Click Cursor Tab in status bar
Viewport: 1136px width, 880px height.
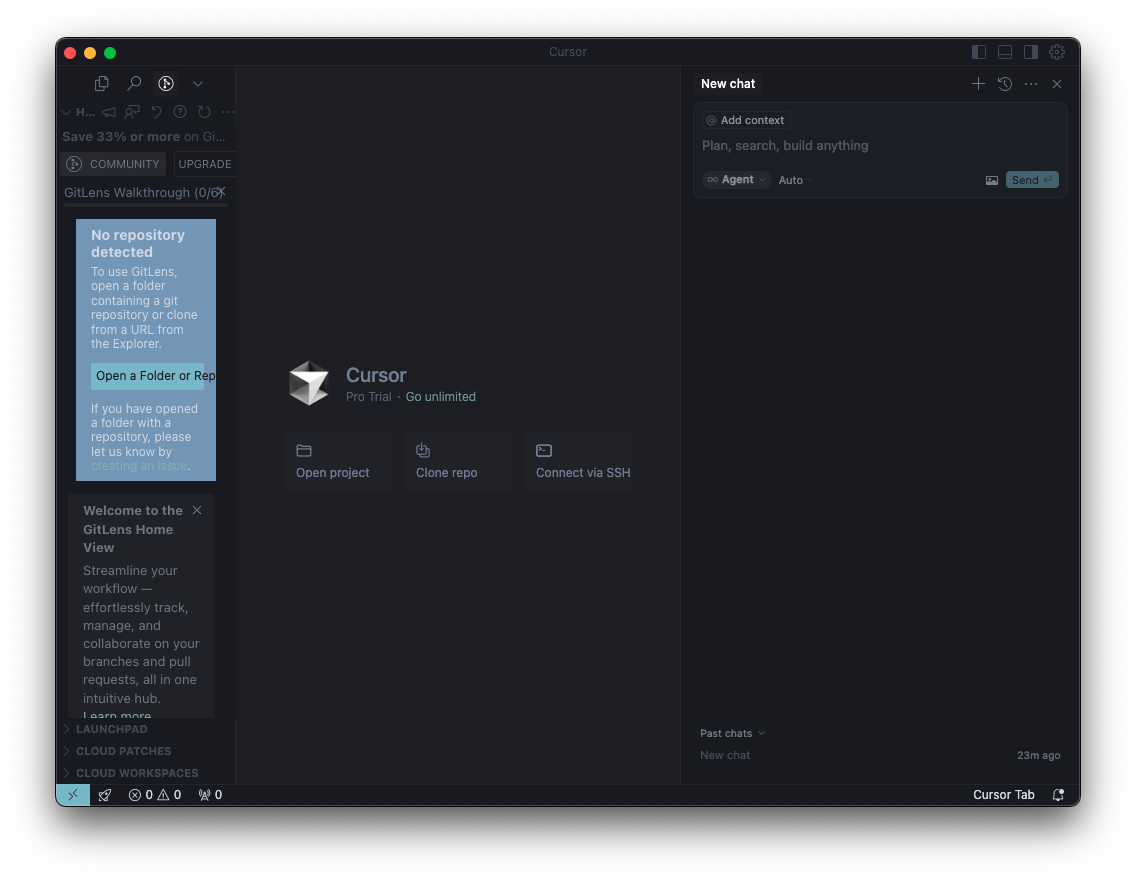1003,795
